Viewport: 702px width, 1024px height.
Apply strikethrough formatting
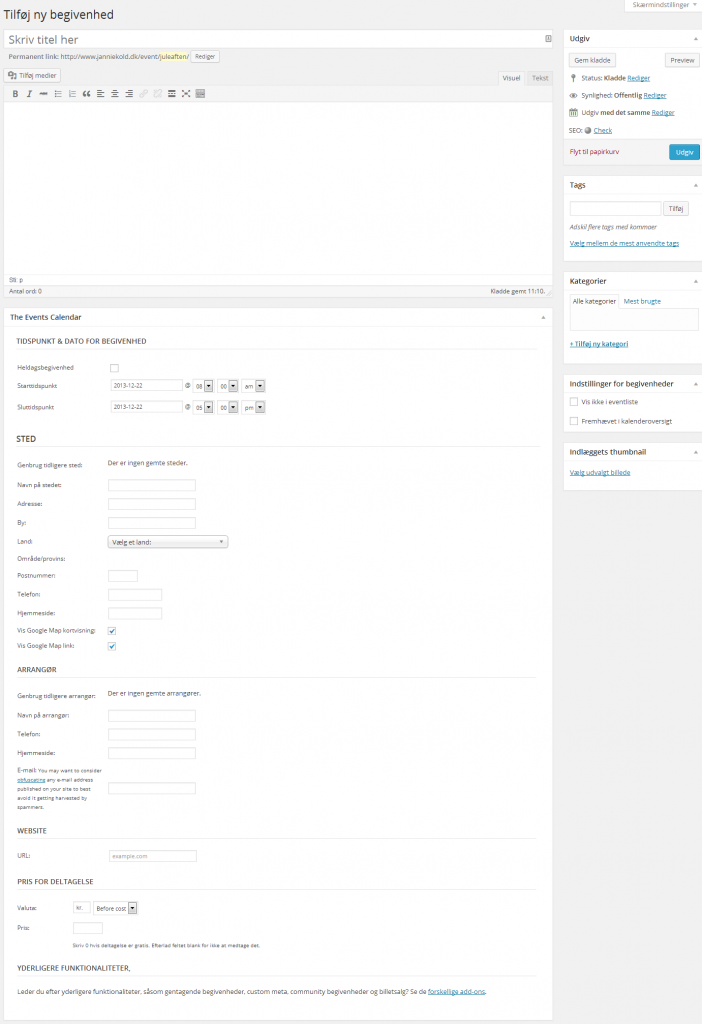tap(43, 94)
